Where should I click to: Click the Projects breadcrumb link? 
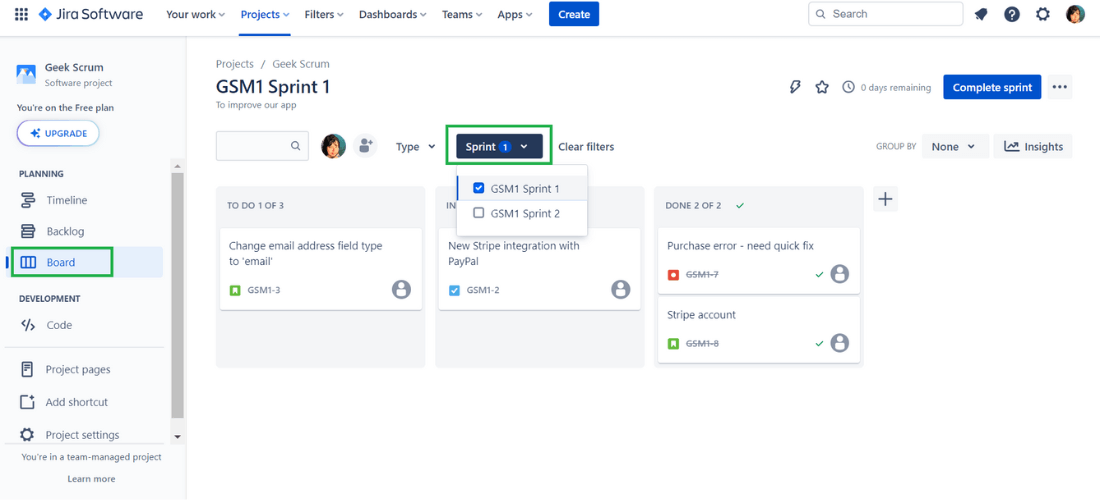point(234,64)
